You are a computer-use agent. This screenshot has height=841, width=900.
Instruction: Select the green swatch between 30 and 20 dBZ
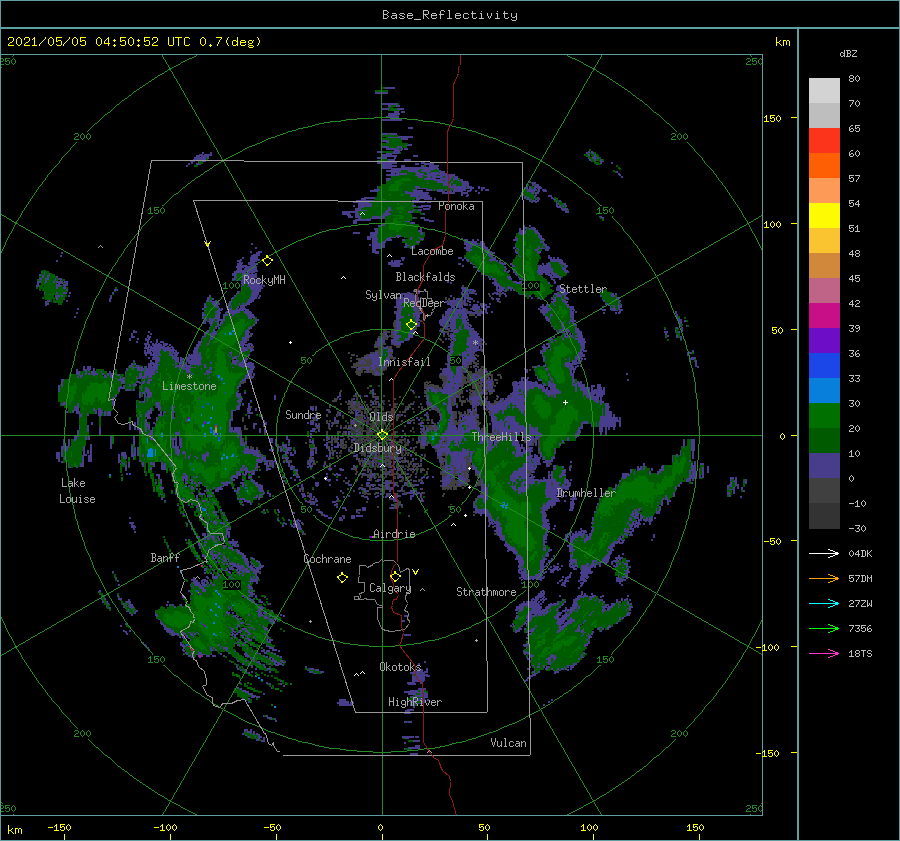[824, 416]
